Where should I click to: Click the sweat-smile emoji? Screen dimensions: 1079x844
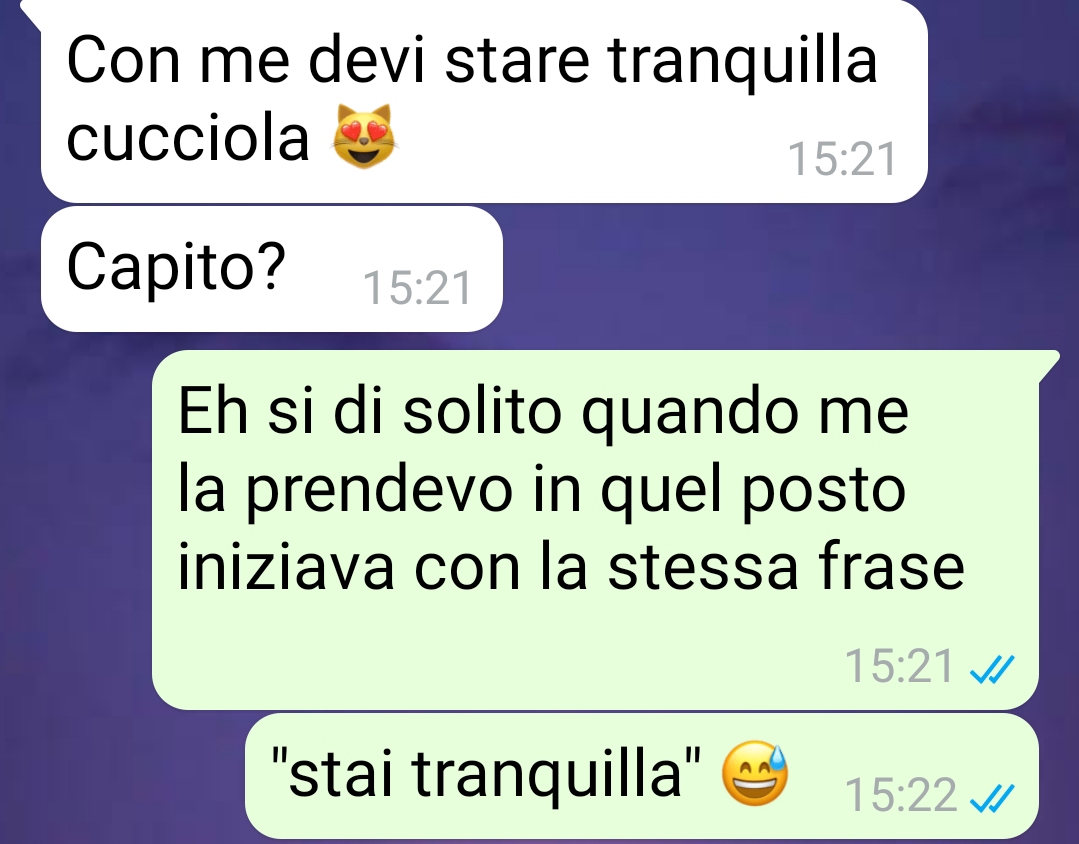point(755,774)
